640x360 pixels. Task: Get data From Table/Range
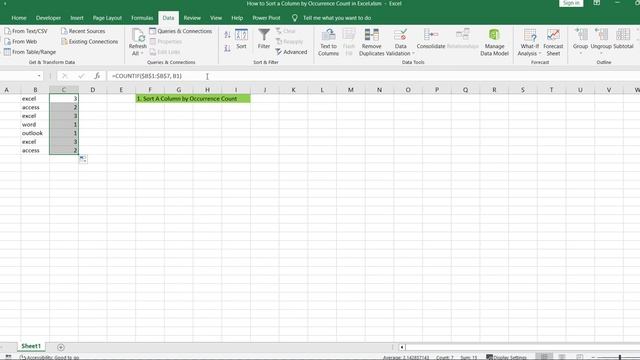pyautogui.click(x=30, y=52)
